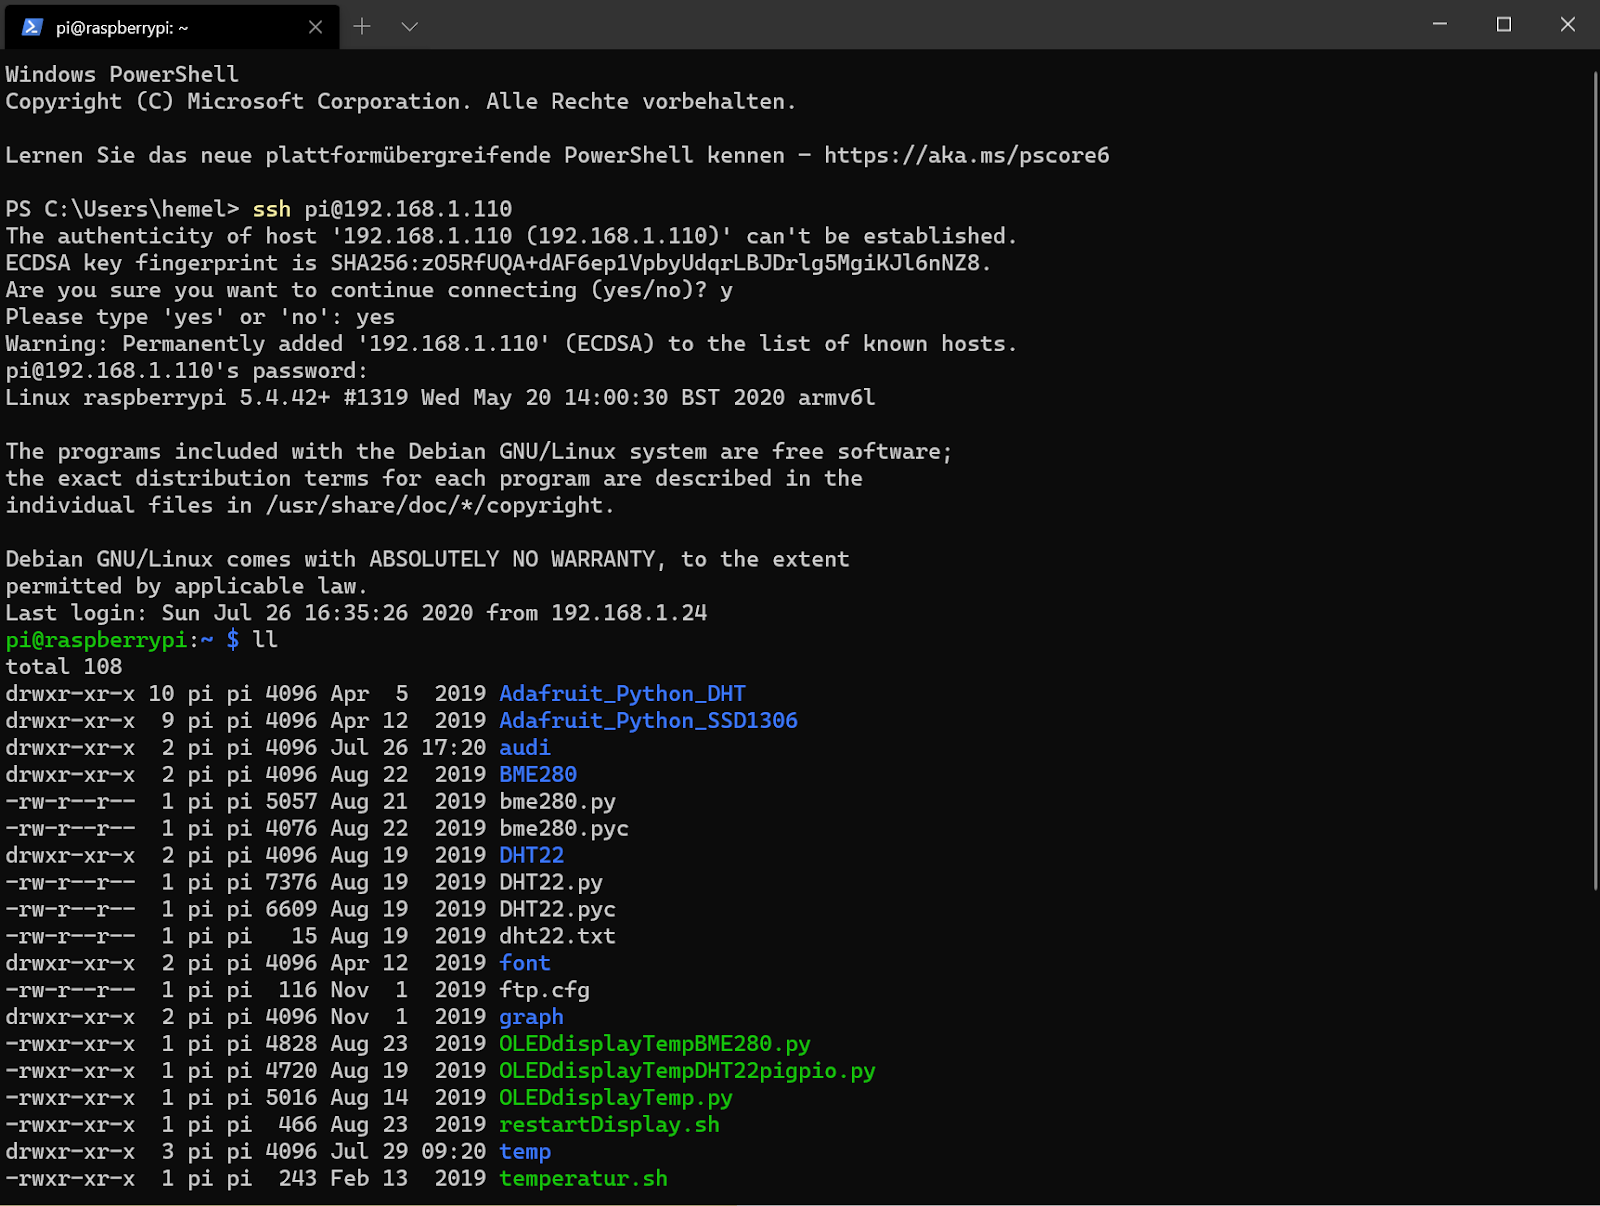Click the Adafruit_Python_DHT directory name
Viewport: 1600px width, 1206px height.
[x=622, y=694]
